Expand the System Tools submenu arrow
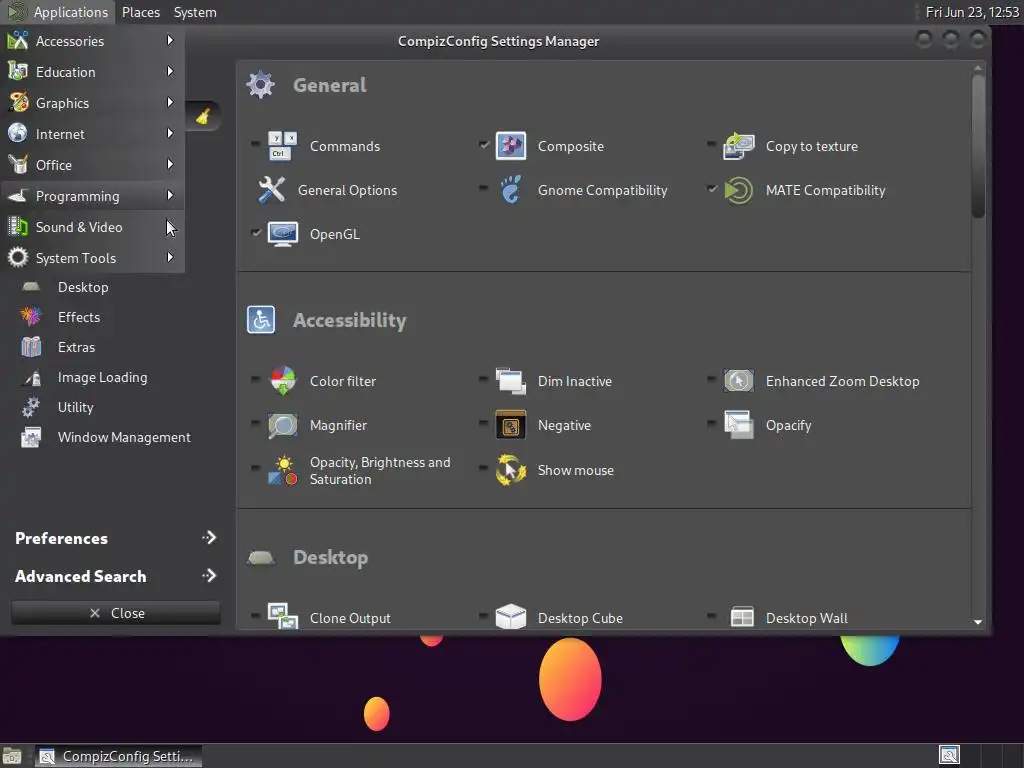 pyautogui.click(x=170, y=257)
